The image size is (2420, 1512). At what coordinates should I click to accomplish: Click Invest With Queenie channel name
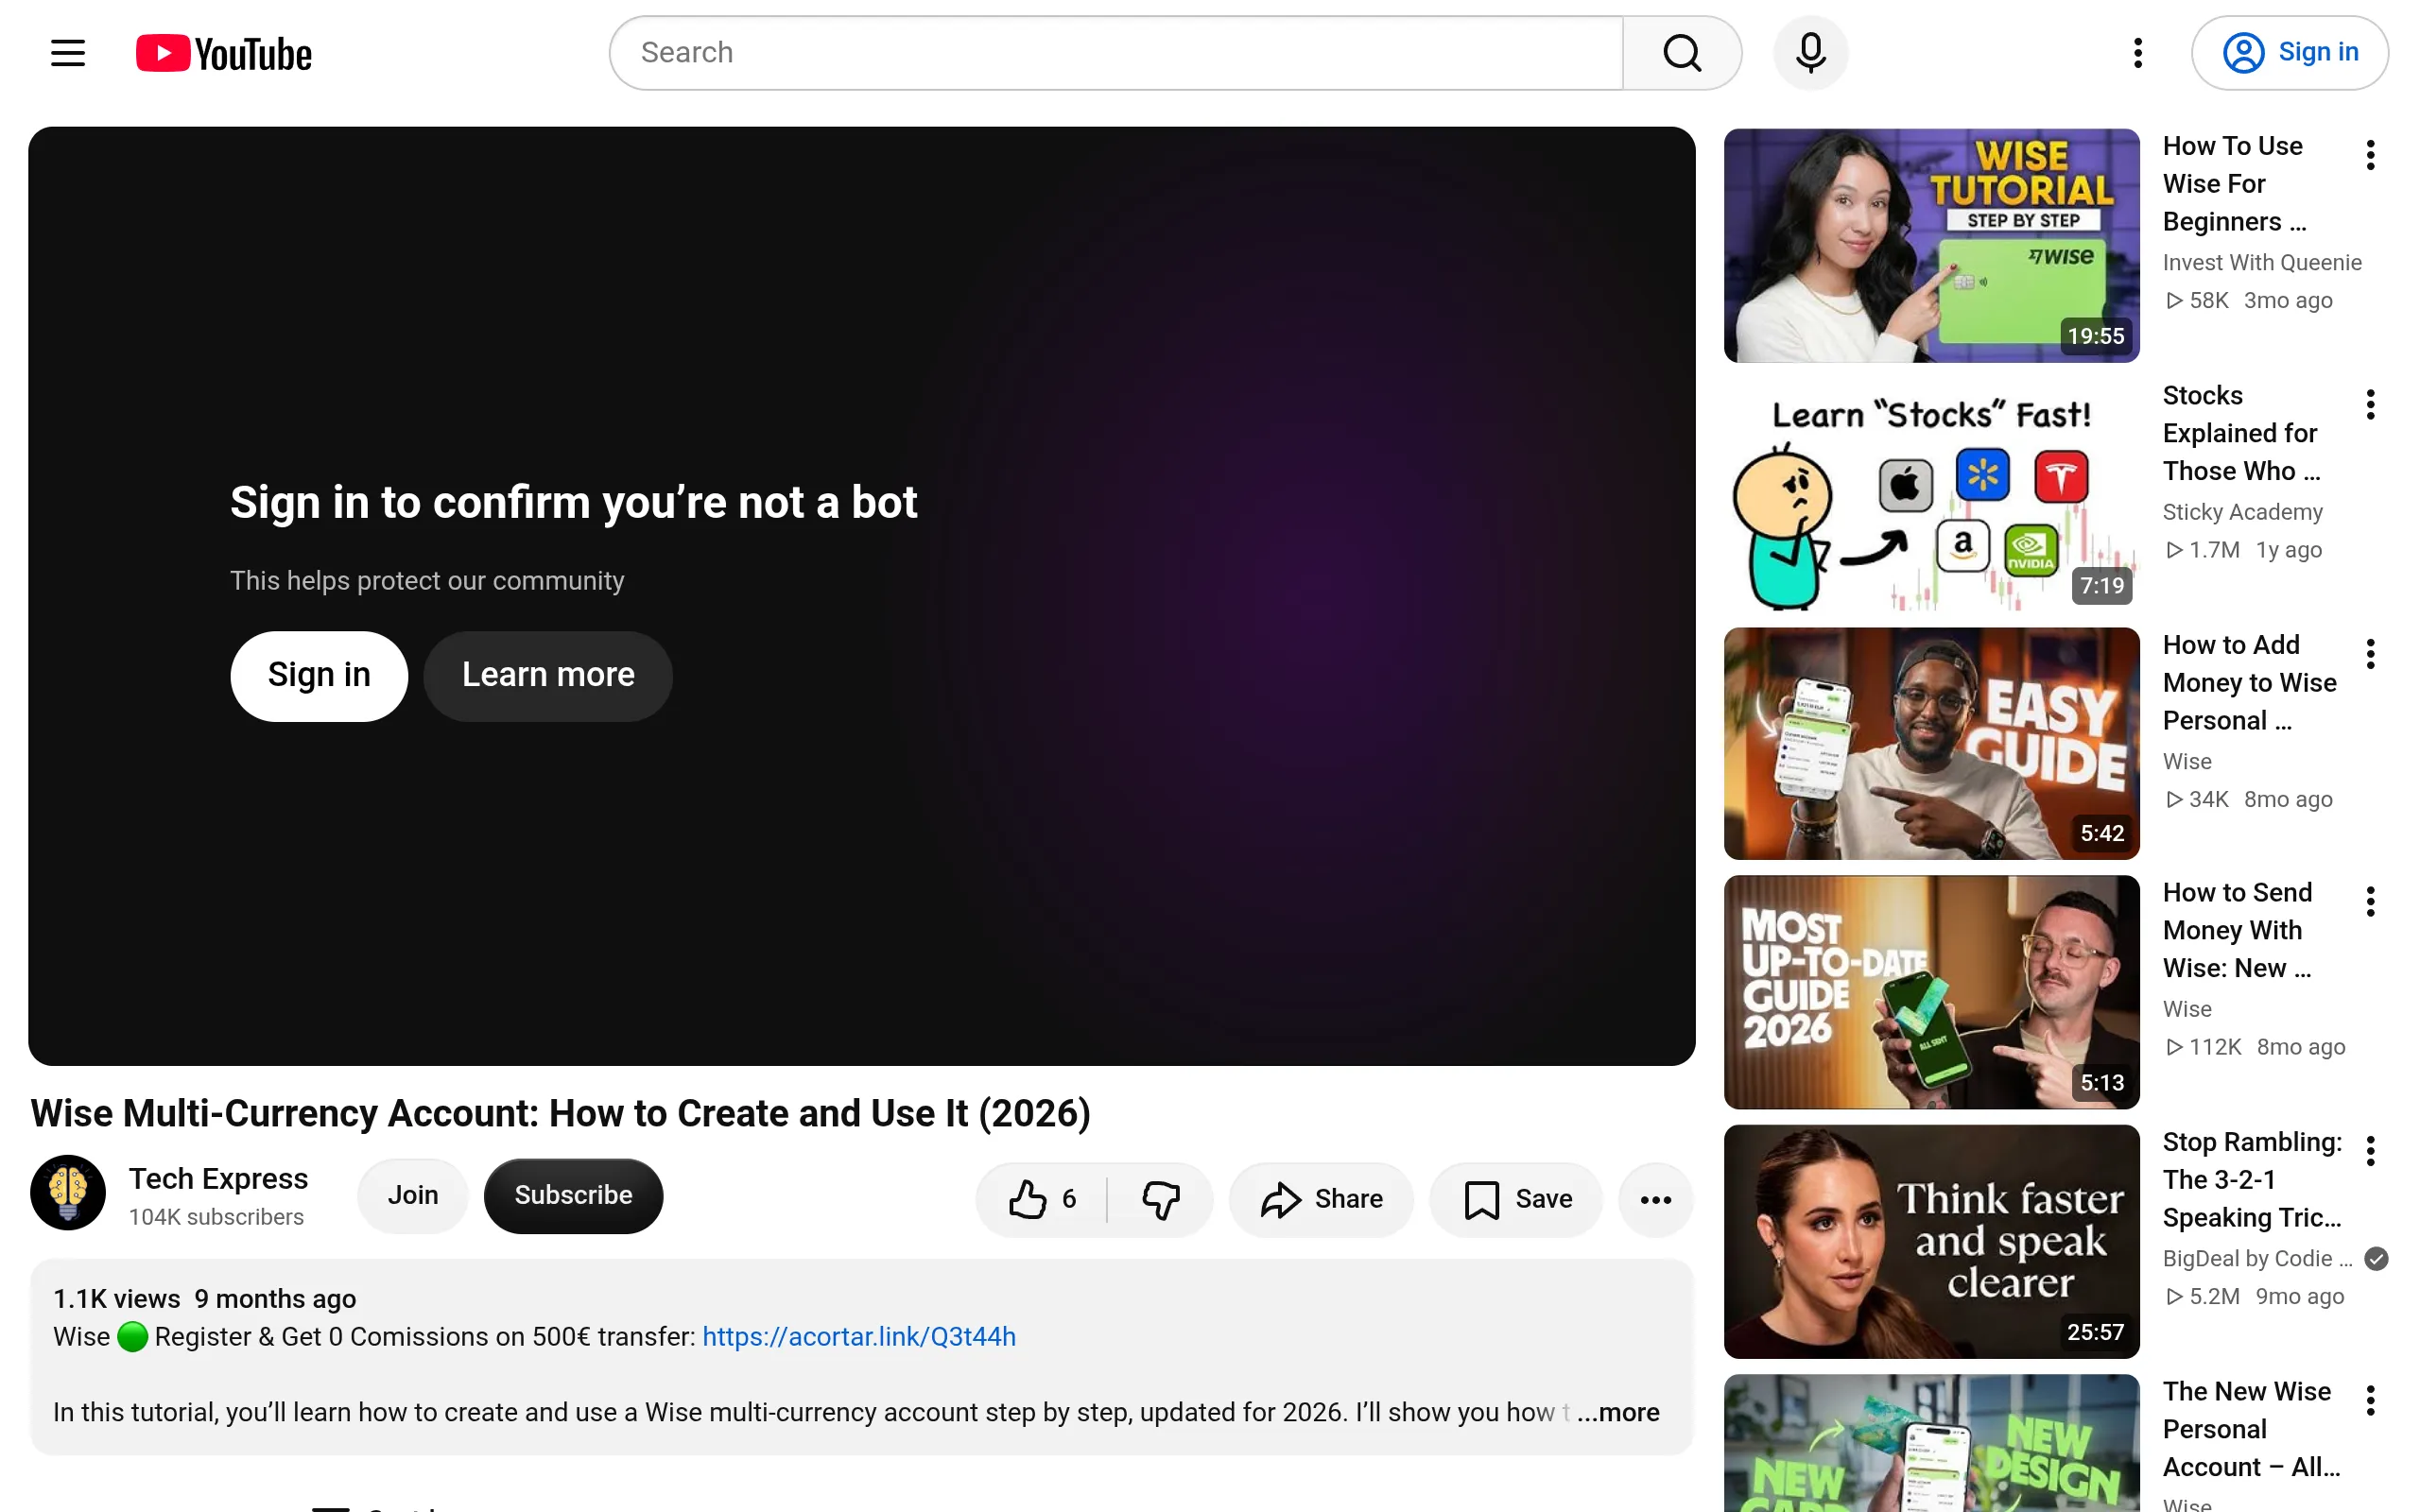tap(2262, 262)
